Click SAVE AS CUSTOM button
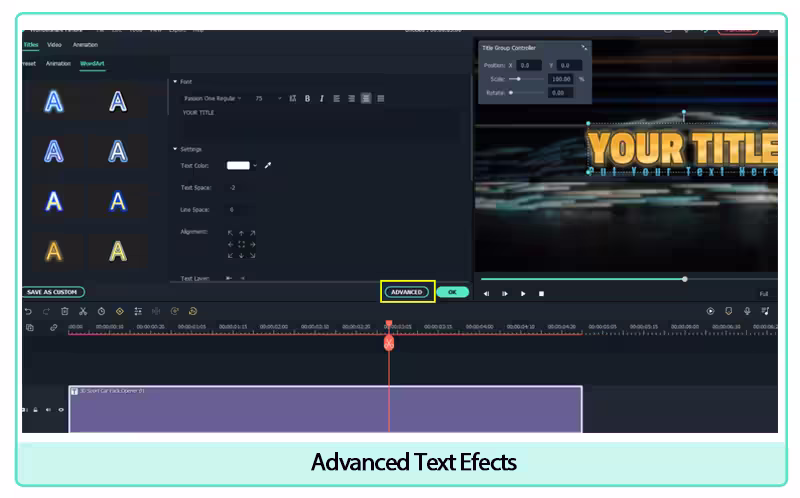Screen dimensions: 800x498 pos(52,292)
